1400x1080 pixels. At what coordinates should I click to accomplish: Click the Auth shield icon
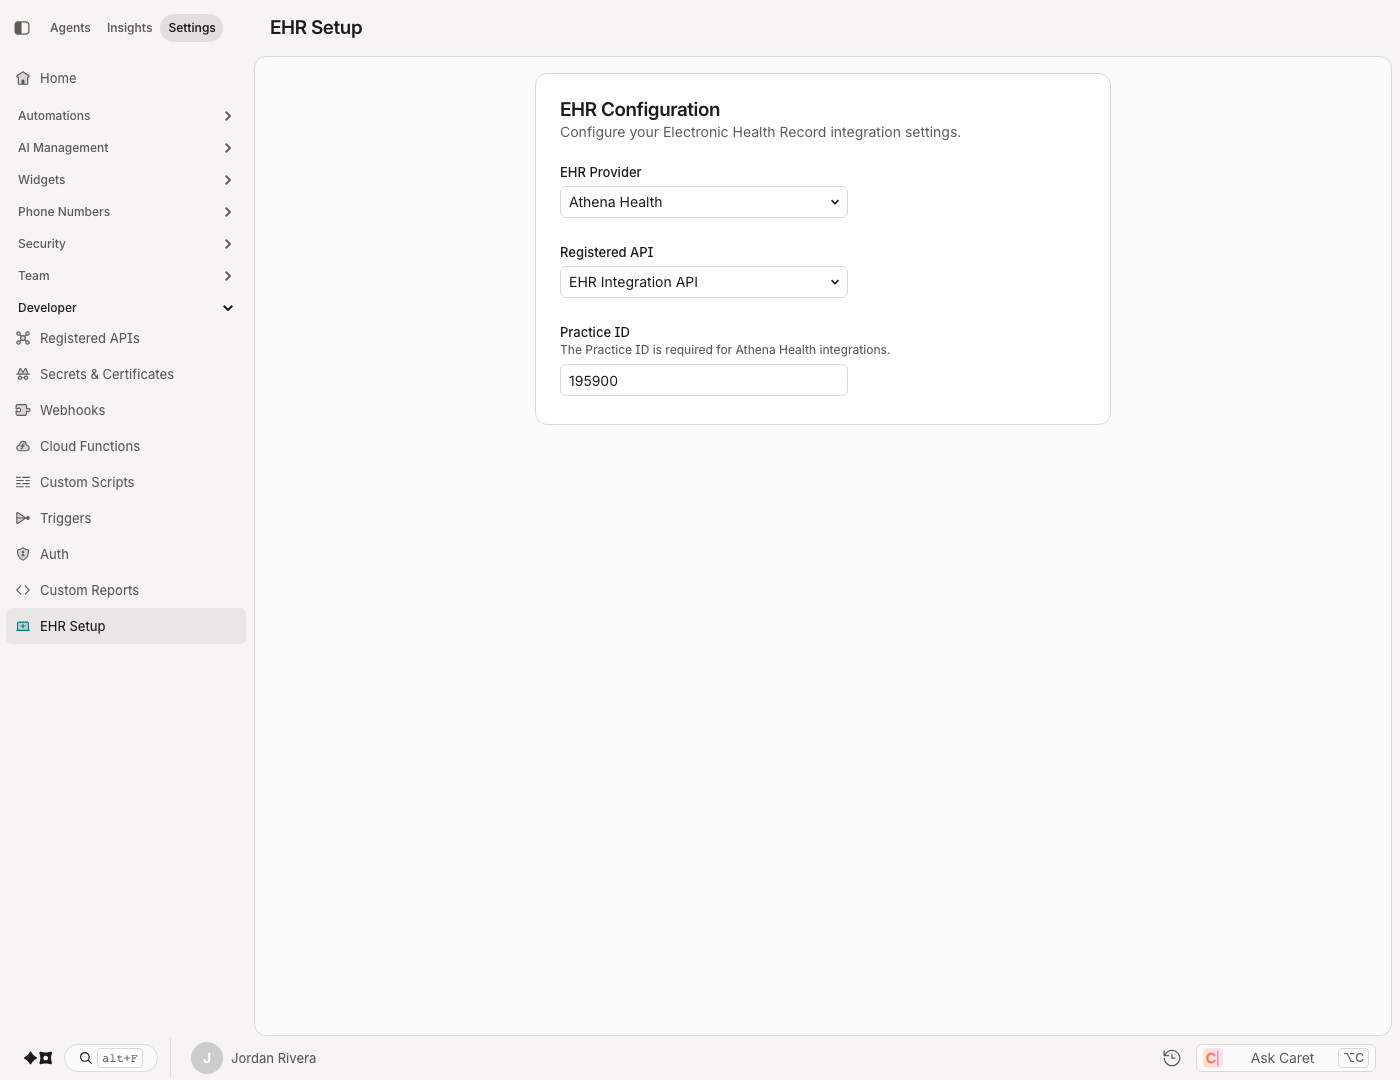(x=23, y=554)
